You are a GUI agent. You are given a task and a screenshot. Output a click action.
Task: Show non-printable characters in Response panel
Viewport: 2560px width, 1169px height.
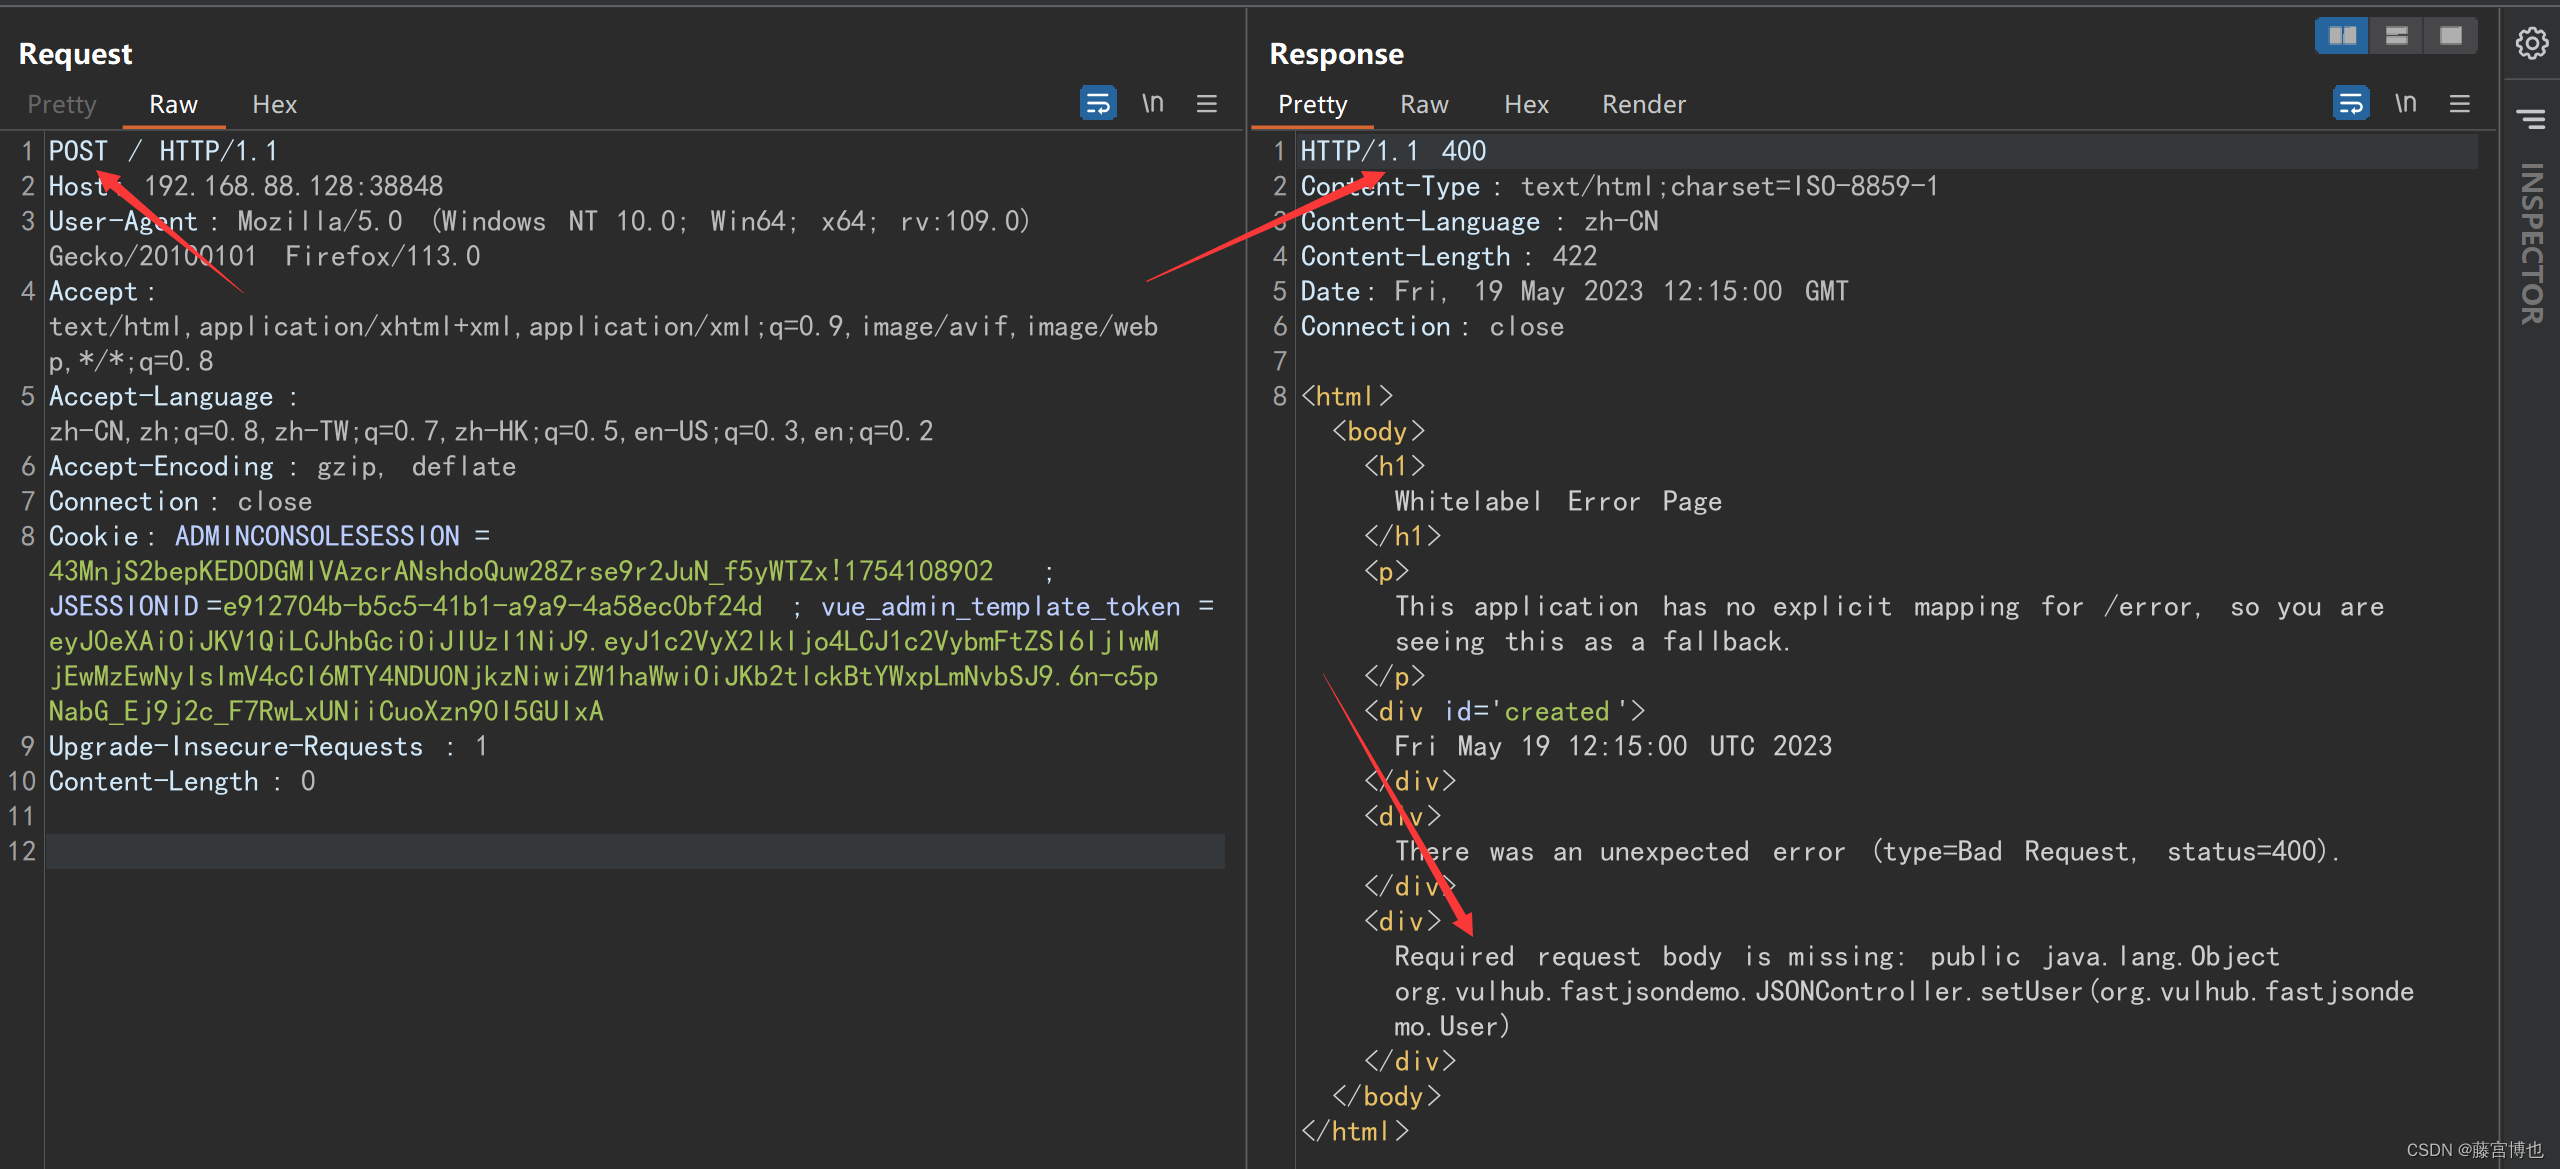tap(2406, 104)
